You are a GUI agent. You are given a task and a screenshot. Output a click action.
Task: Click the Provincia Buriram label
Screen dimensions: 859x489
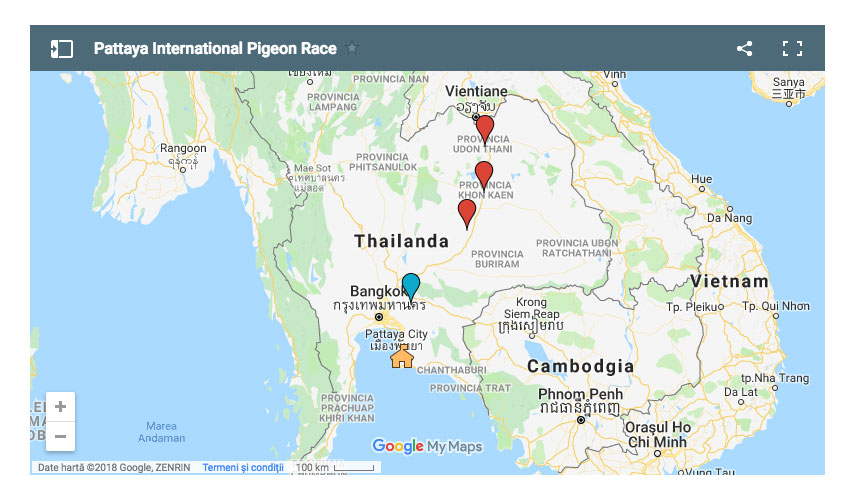(x=497, y=259)
